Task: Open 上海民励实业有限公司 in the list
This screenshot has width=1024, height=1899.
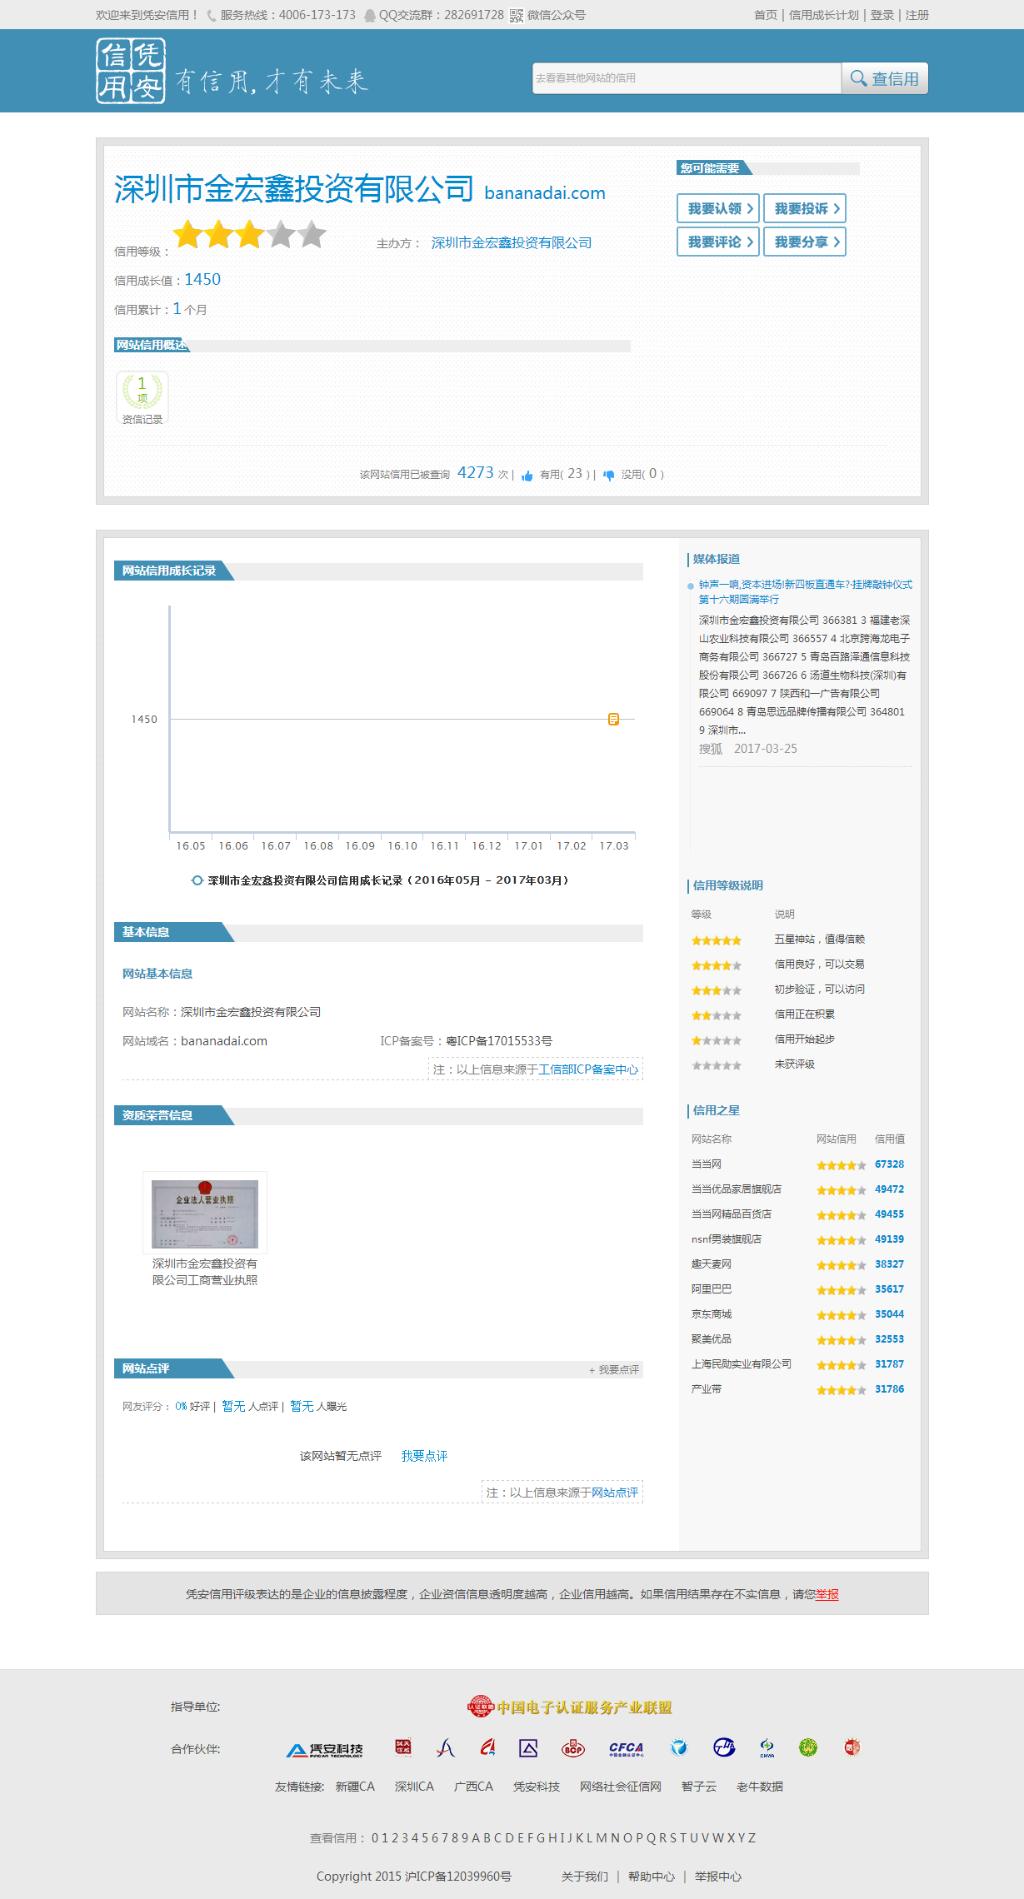Action: 741,1364
